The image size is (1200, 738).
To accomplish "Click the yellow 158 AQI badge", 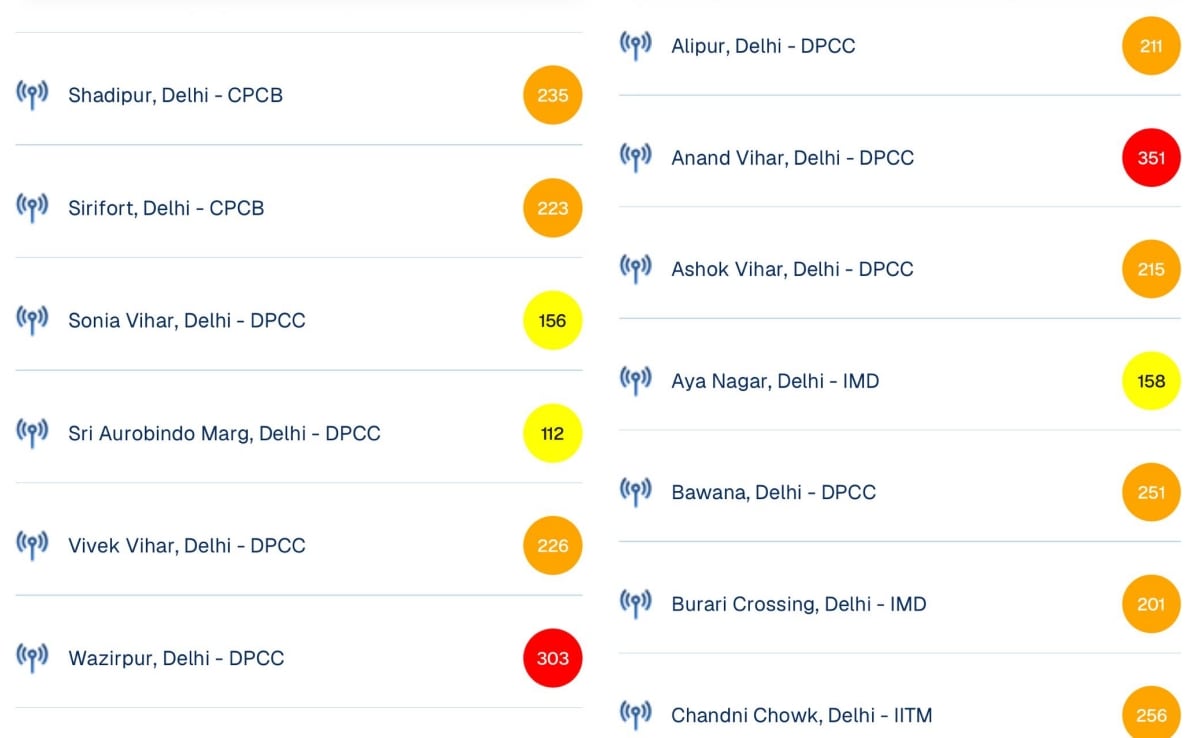I will (x=1151, y=380).
